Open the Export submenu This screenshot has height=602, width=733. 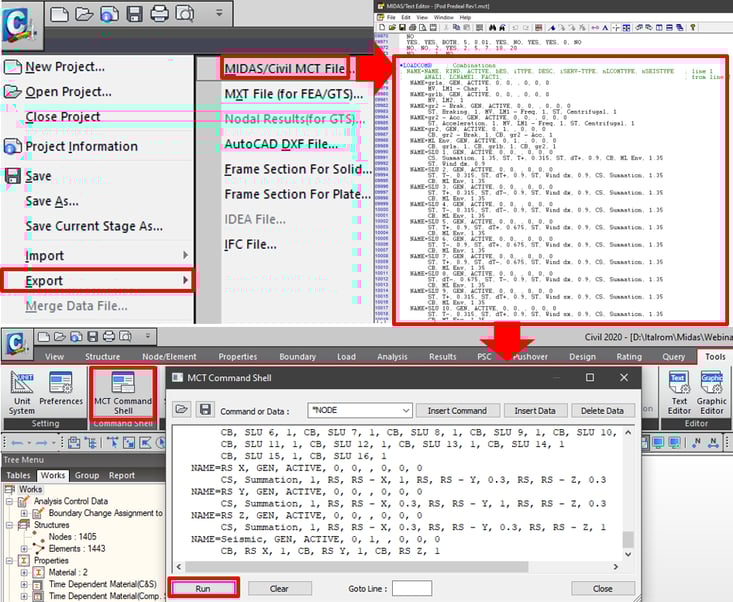pyautogui.click(x=98, y=280)
